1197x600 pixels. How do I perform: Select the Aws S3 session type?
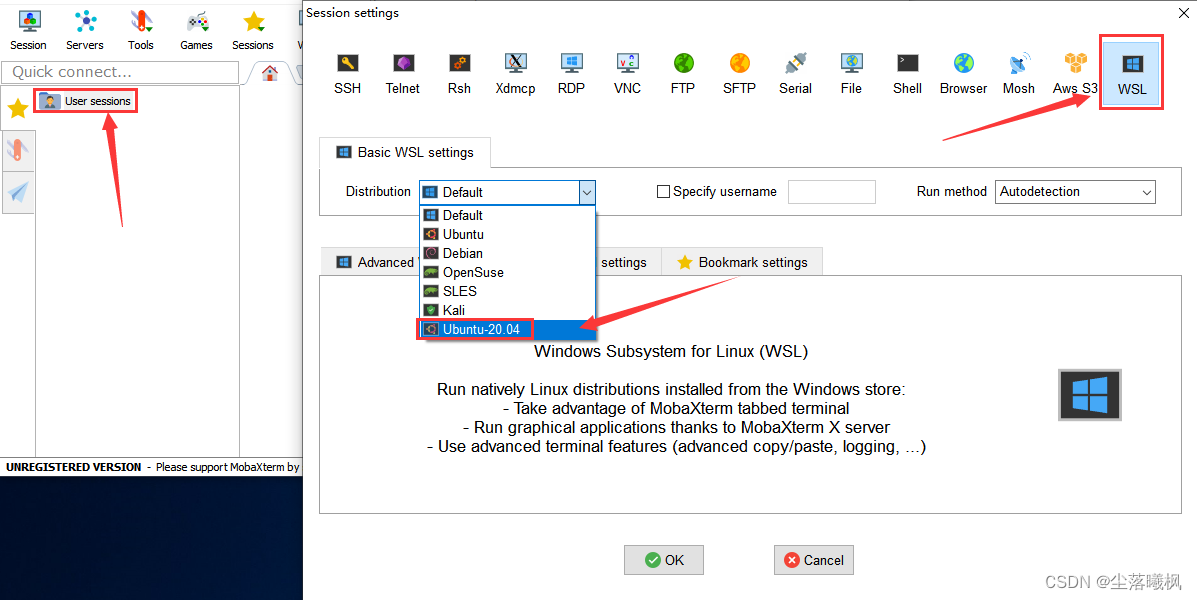1075,74
